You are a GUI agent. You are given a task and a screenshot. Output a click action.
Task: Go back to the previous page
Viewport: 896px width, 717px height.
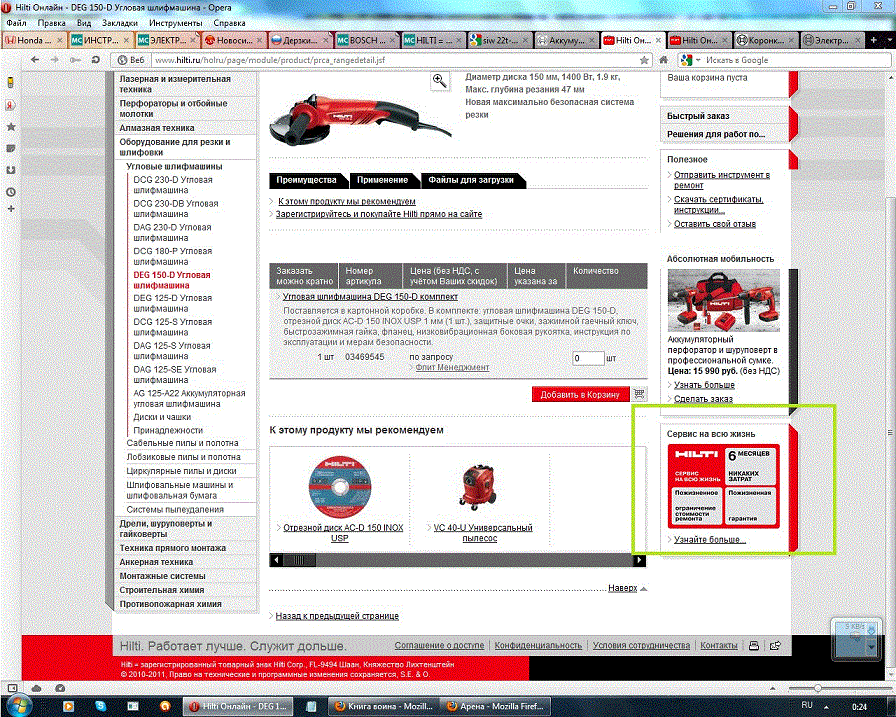(35, 60)
